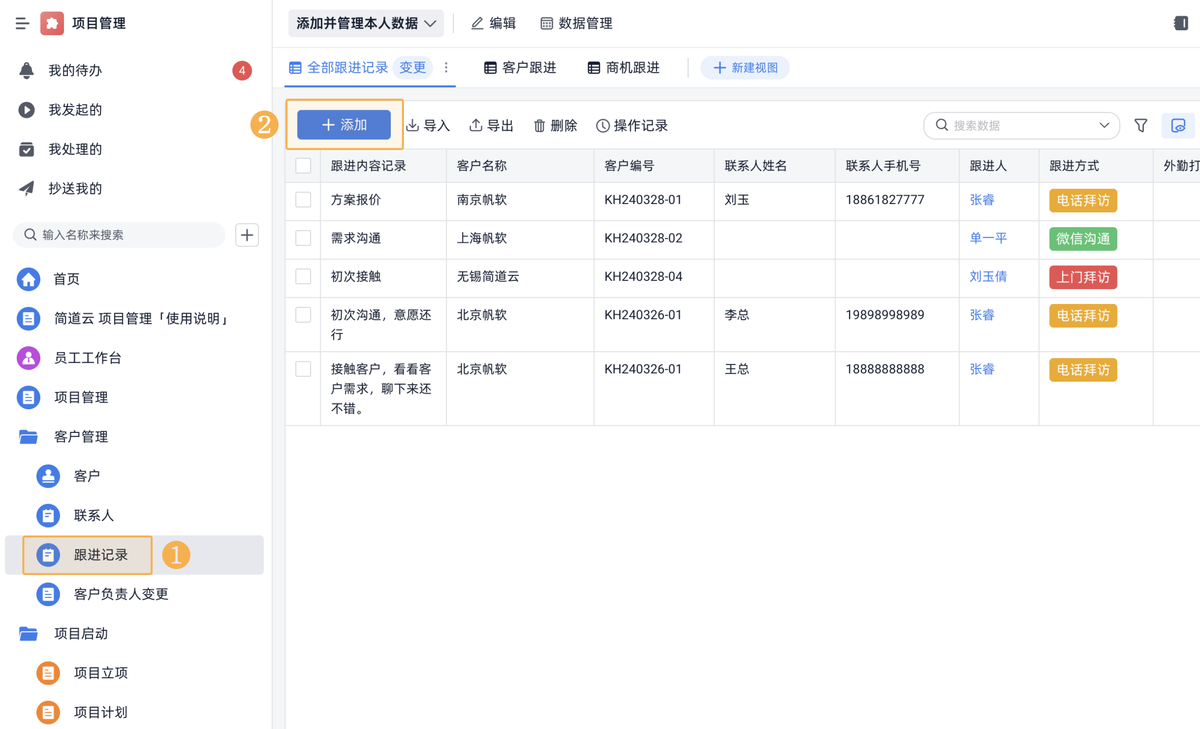The width and height of the screenshot is (1200, 729).
Task: Click the 新建视图 button
Action: (745, 68)
